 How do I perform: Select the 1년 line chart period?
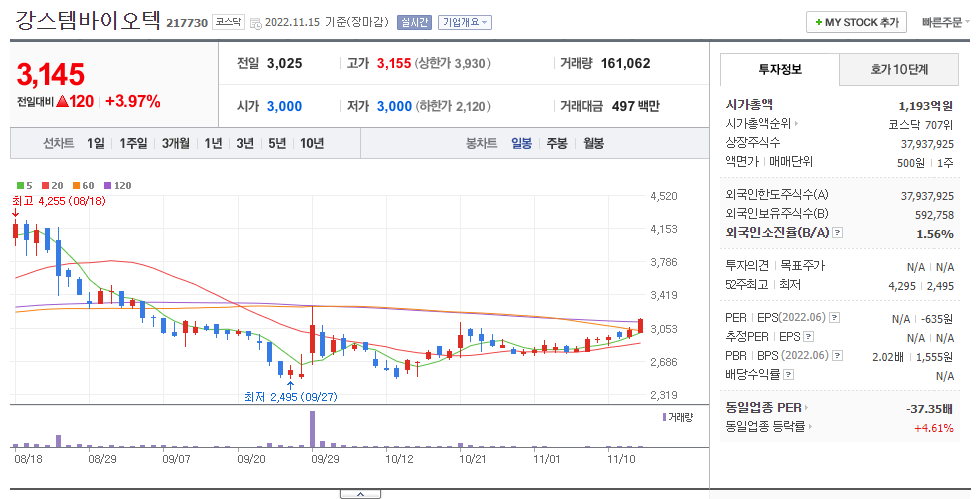[x=213, y=144]
